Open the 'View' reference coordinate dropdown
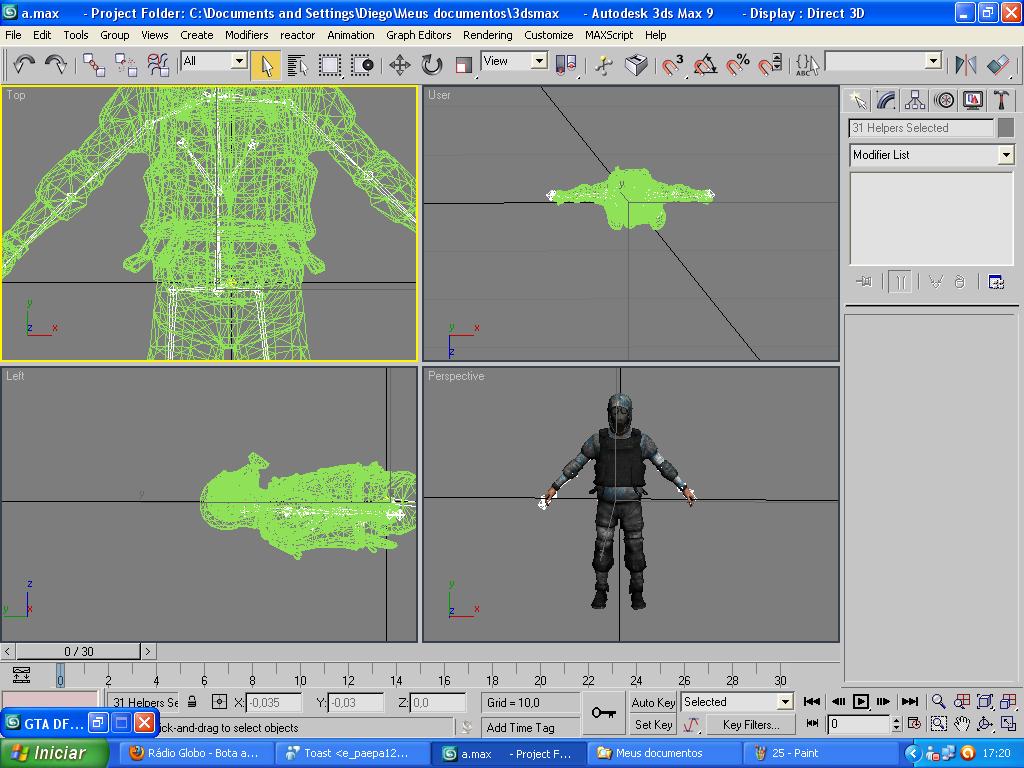1024x768 pixels. [x=539, y=61]
